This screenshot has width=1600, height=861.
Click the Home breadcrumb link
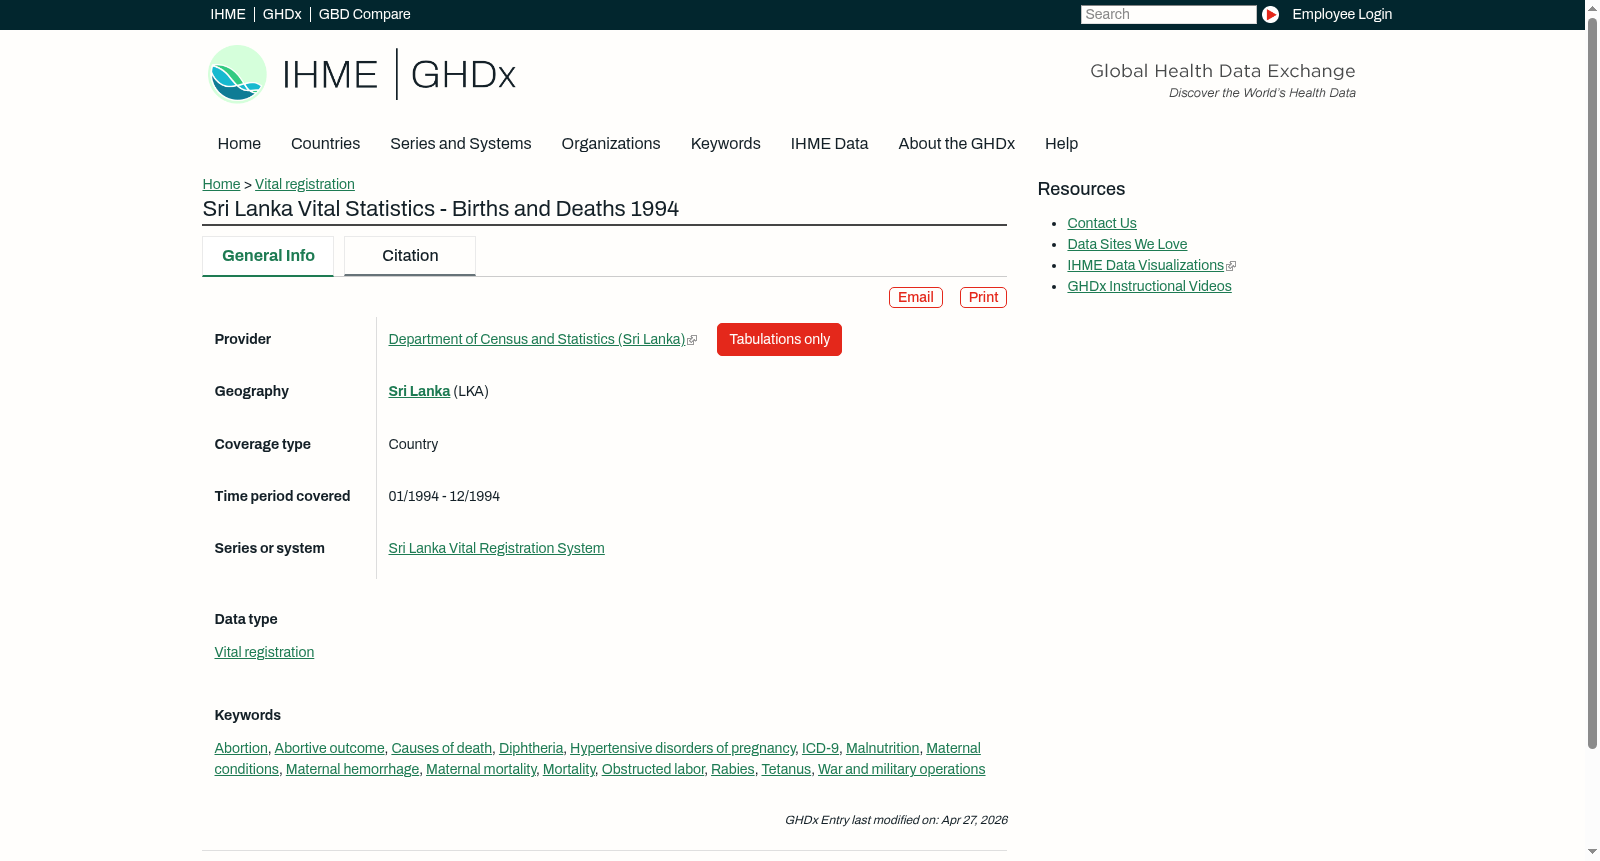221,184
